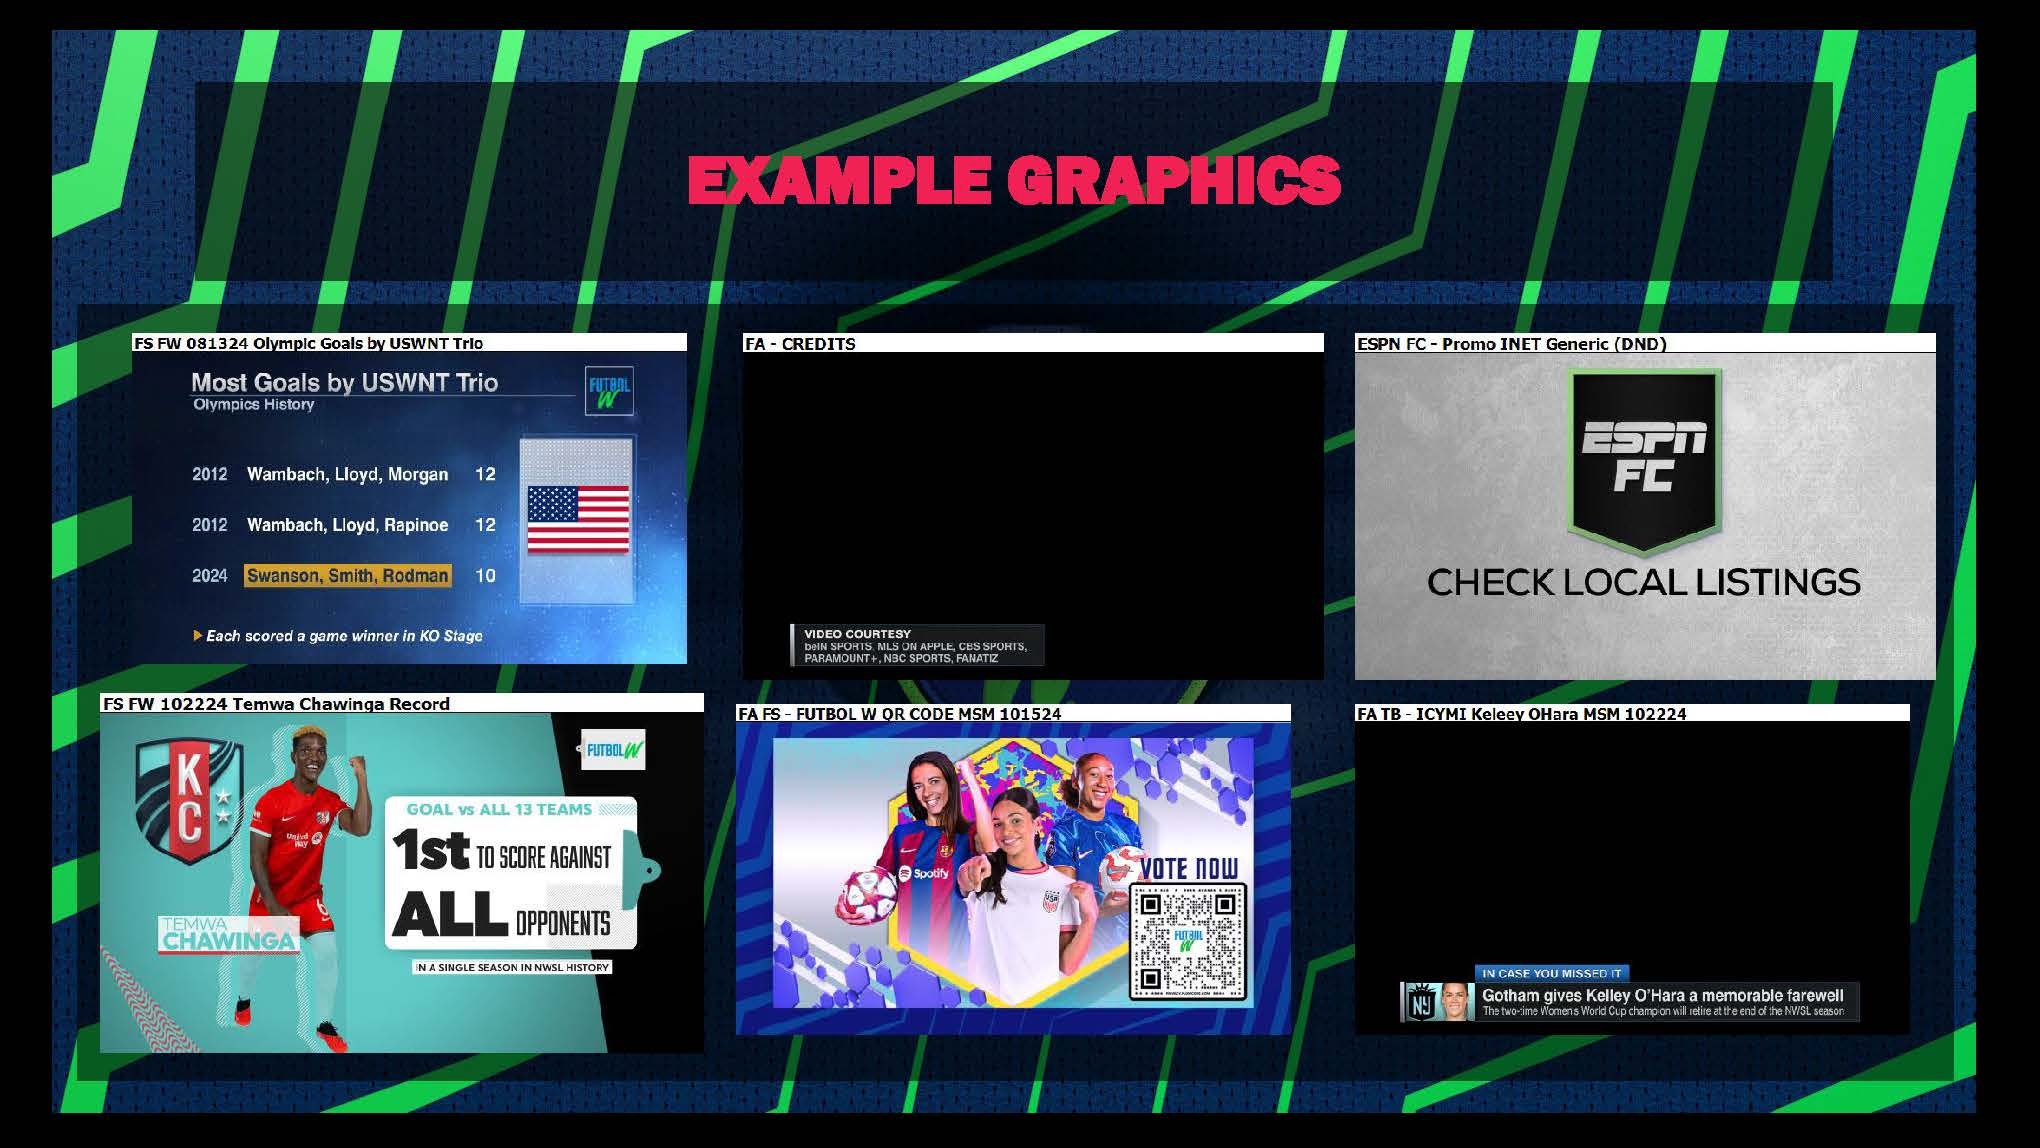Click the TEMWA CHAWINGA name plate
Screen dimensions: 2040x1148
(228, 935)
